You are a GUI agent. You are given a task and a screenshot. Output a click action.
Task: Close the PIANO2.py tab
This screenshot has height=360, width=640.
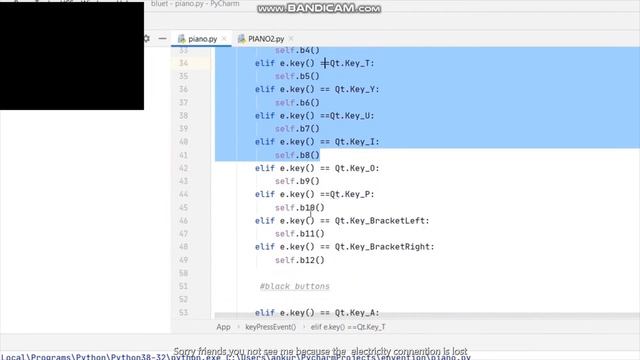pos(291,39)
